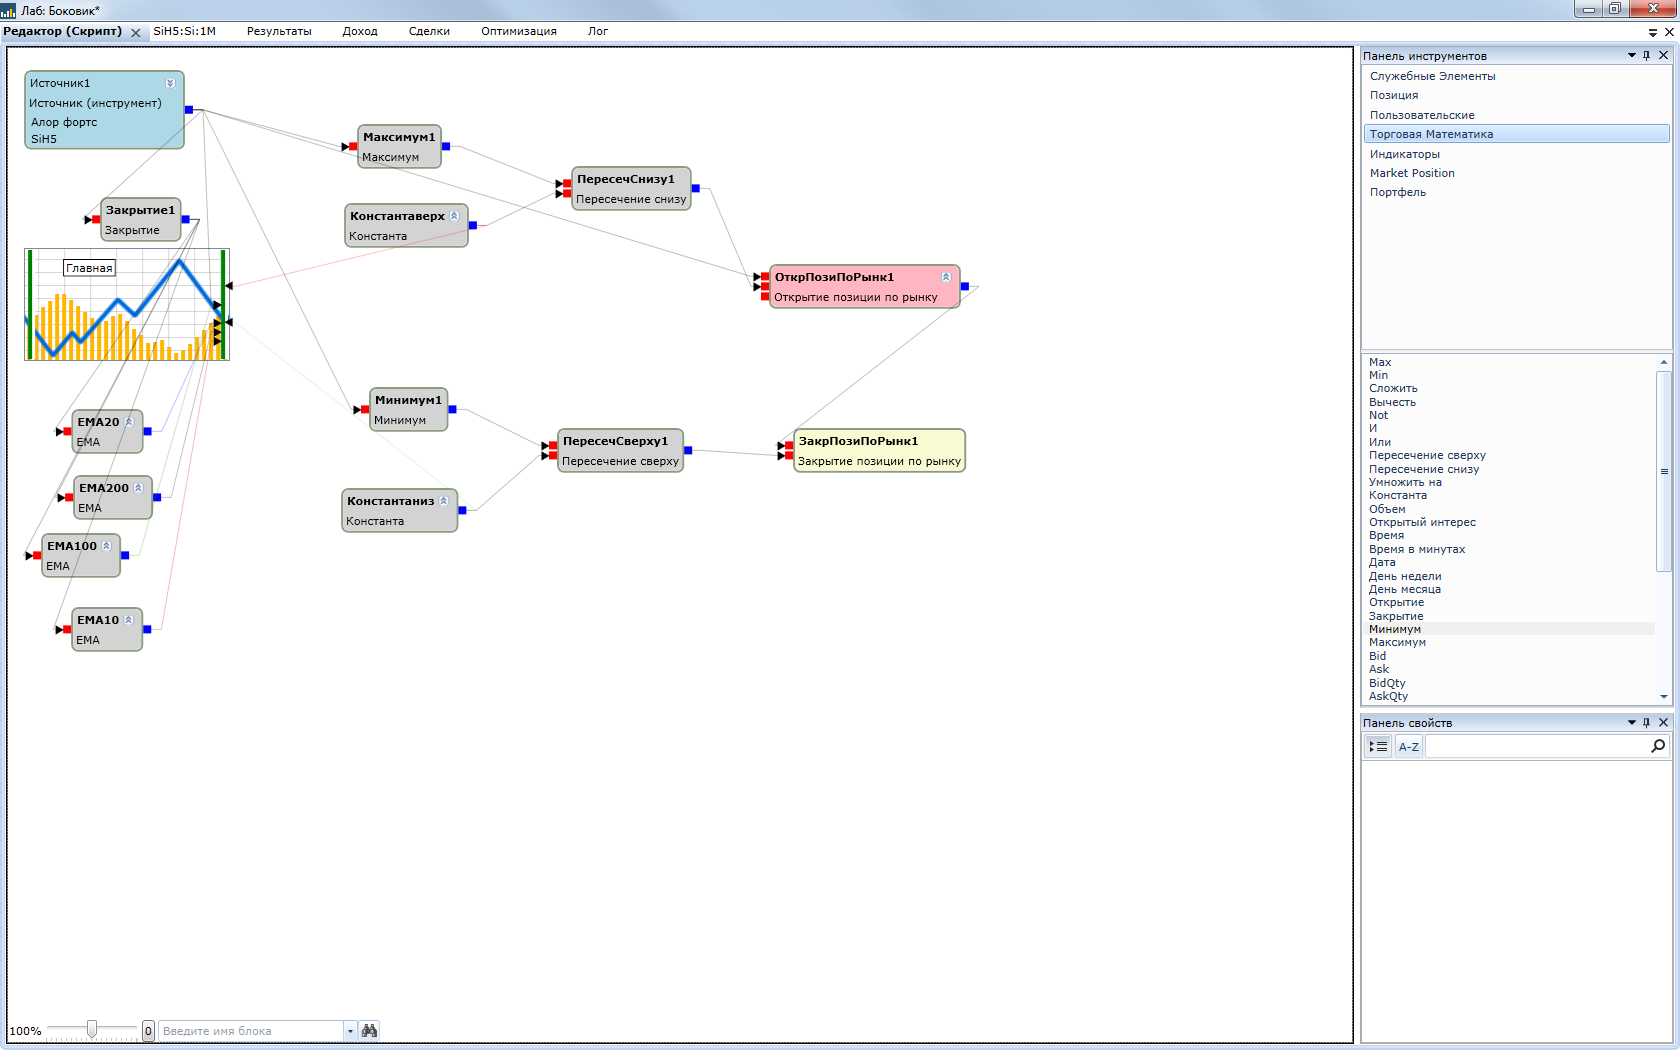Image resolution: width=1680 pixels, height=1050 pixels.
Task: Click the red input port of Максимум1
Action: [353, 147]
